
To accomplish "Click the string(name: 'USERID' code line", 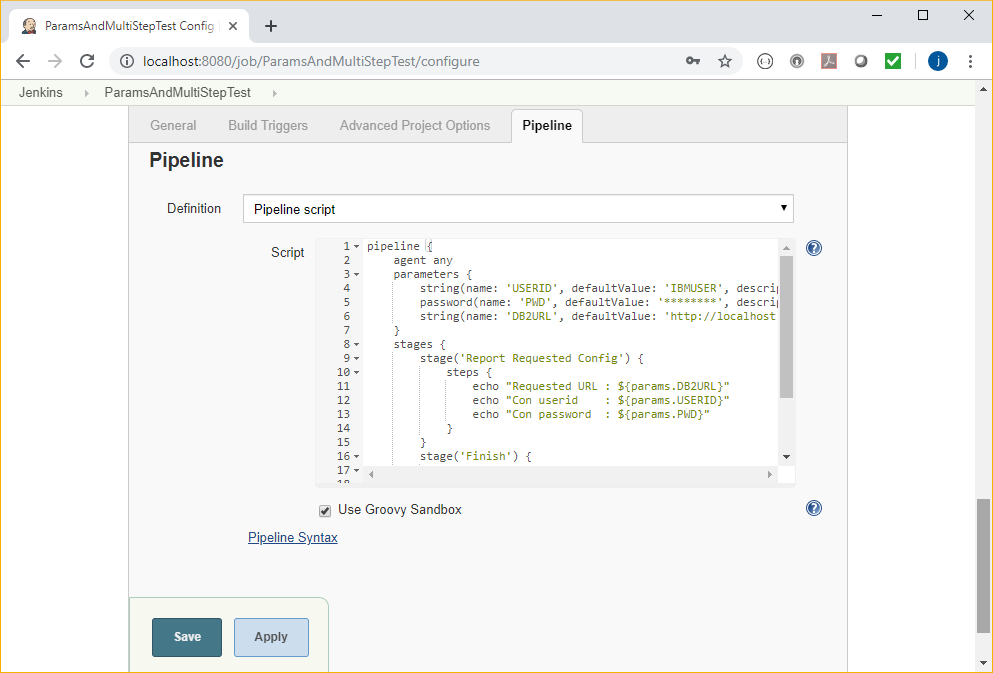I will pos(598,288).
